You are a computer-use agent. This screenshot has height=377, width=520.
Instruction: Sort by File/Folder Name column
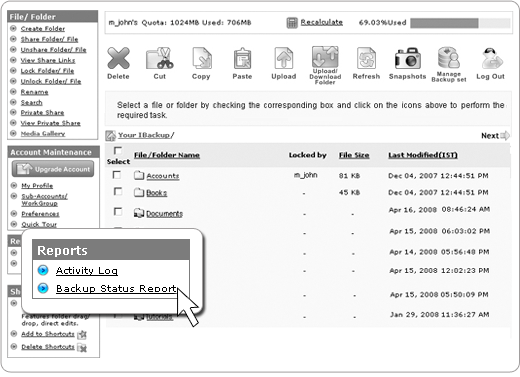tap(167, 155)
